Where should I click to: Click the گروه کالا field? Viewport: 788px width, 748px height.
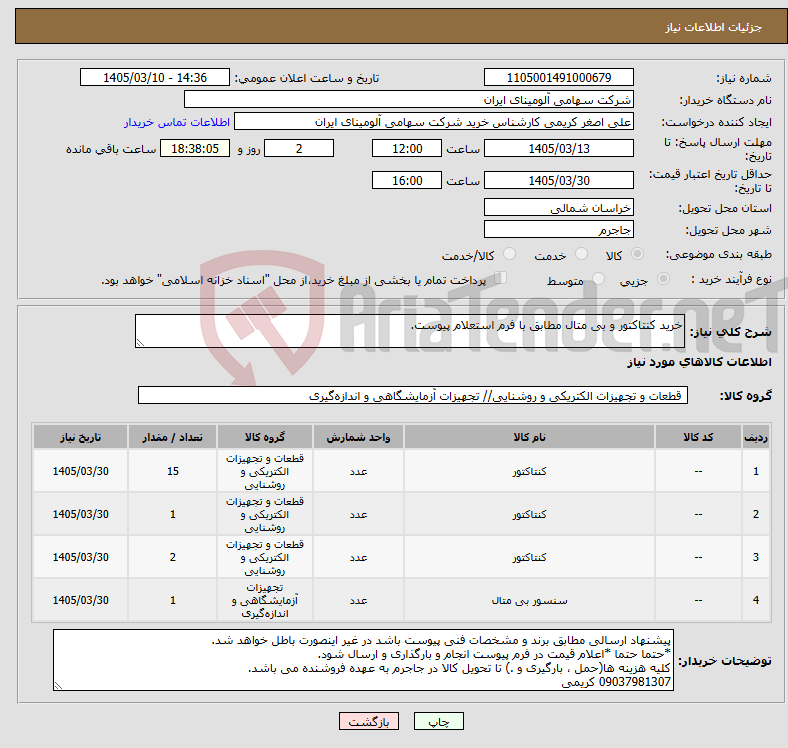(413, 395)
